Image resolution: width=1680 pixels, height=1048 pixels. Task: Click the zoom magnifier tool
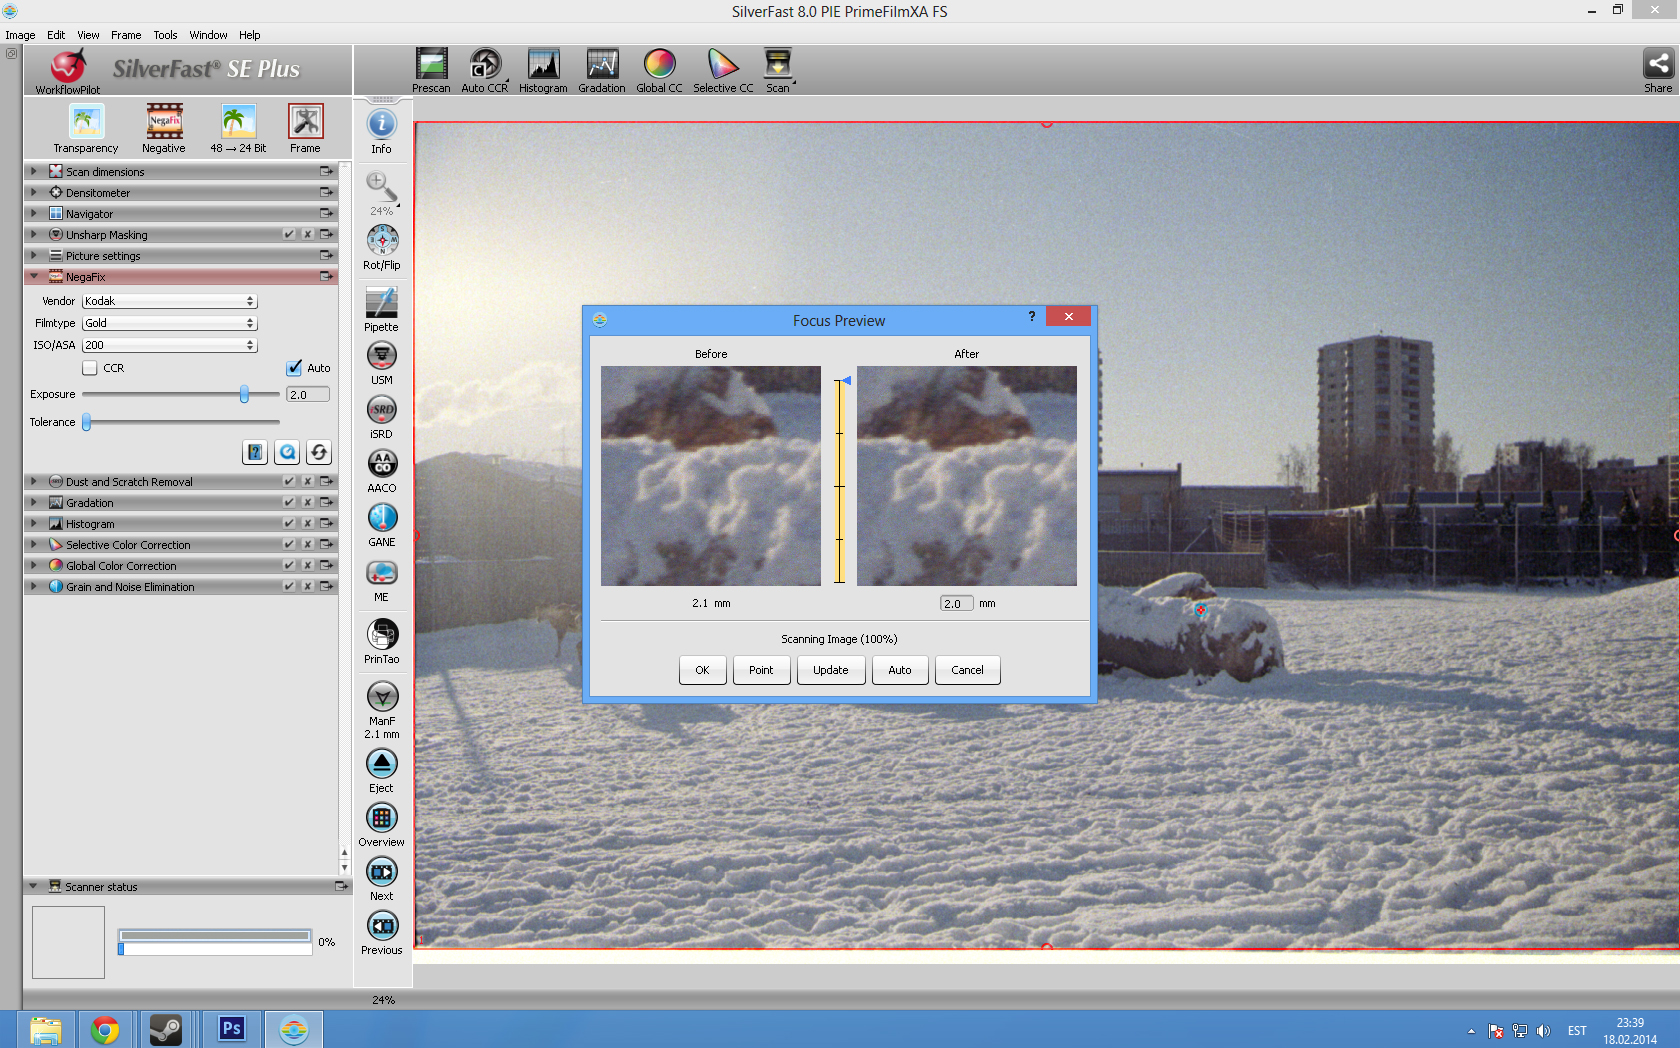[382, 186]
